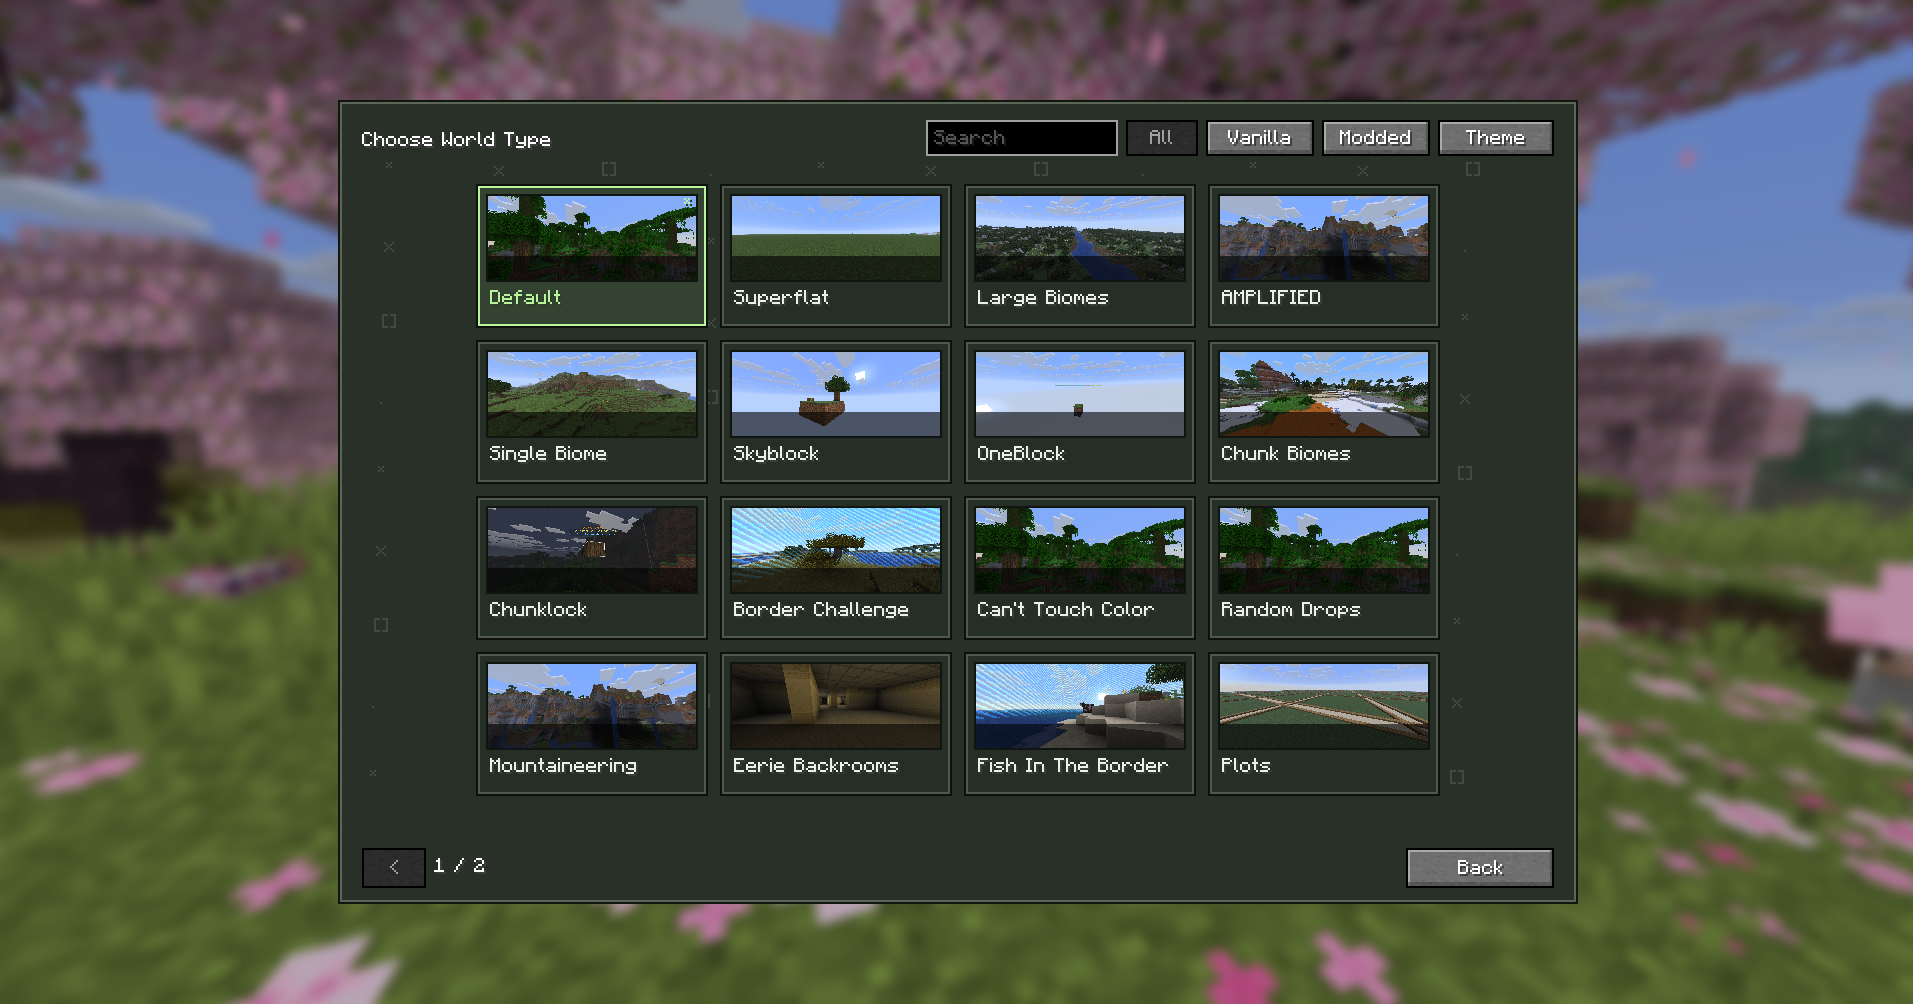Go to the previous page arrow

[394, 868]
